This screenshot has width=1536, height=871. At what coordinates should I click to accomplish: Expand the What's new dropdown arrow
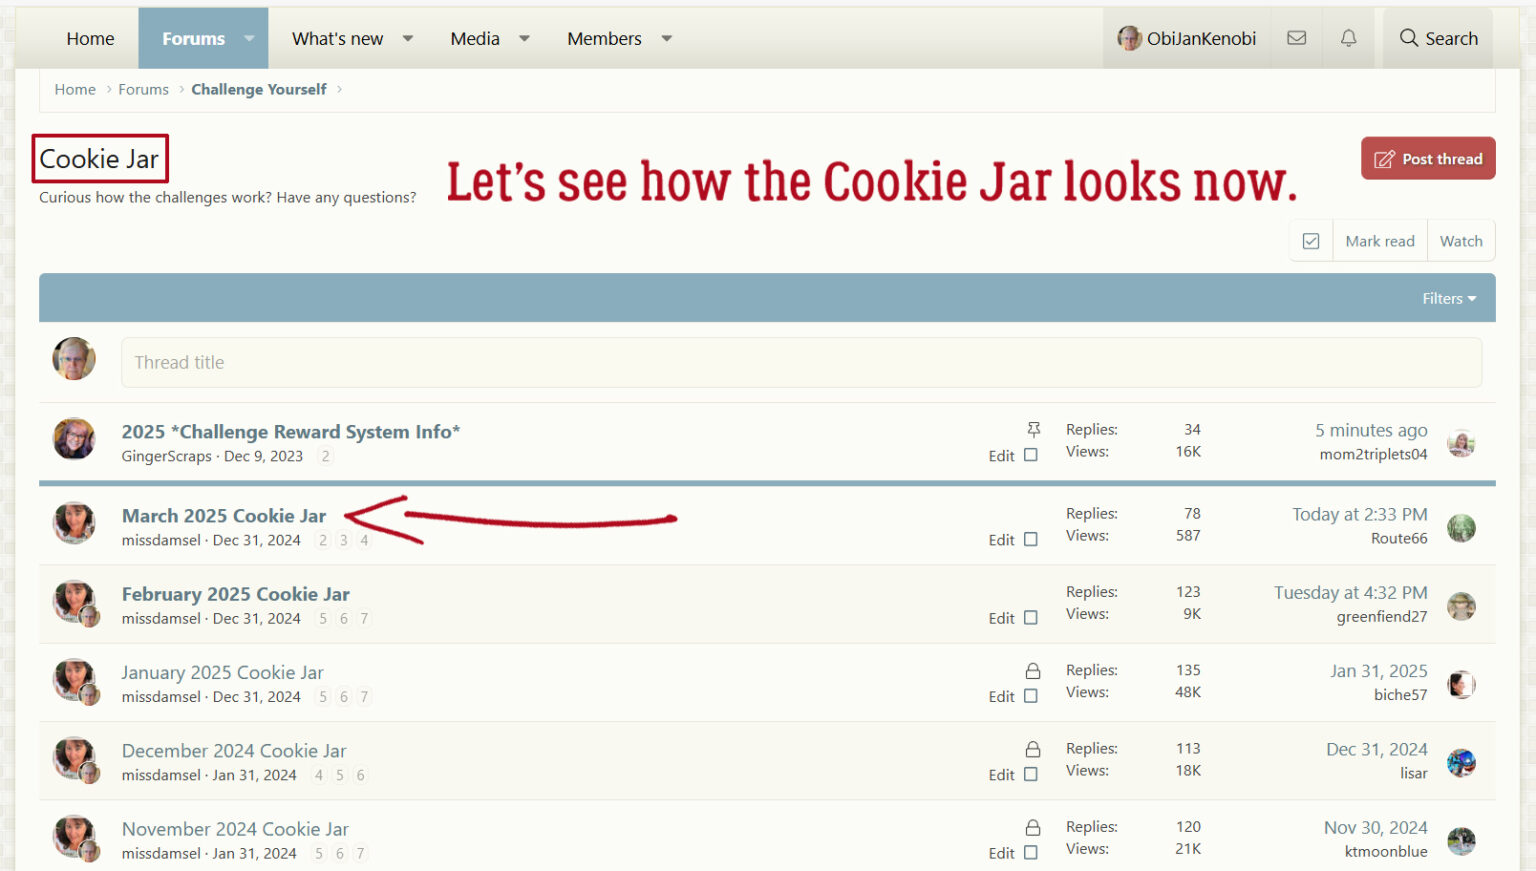click(408, 38)
